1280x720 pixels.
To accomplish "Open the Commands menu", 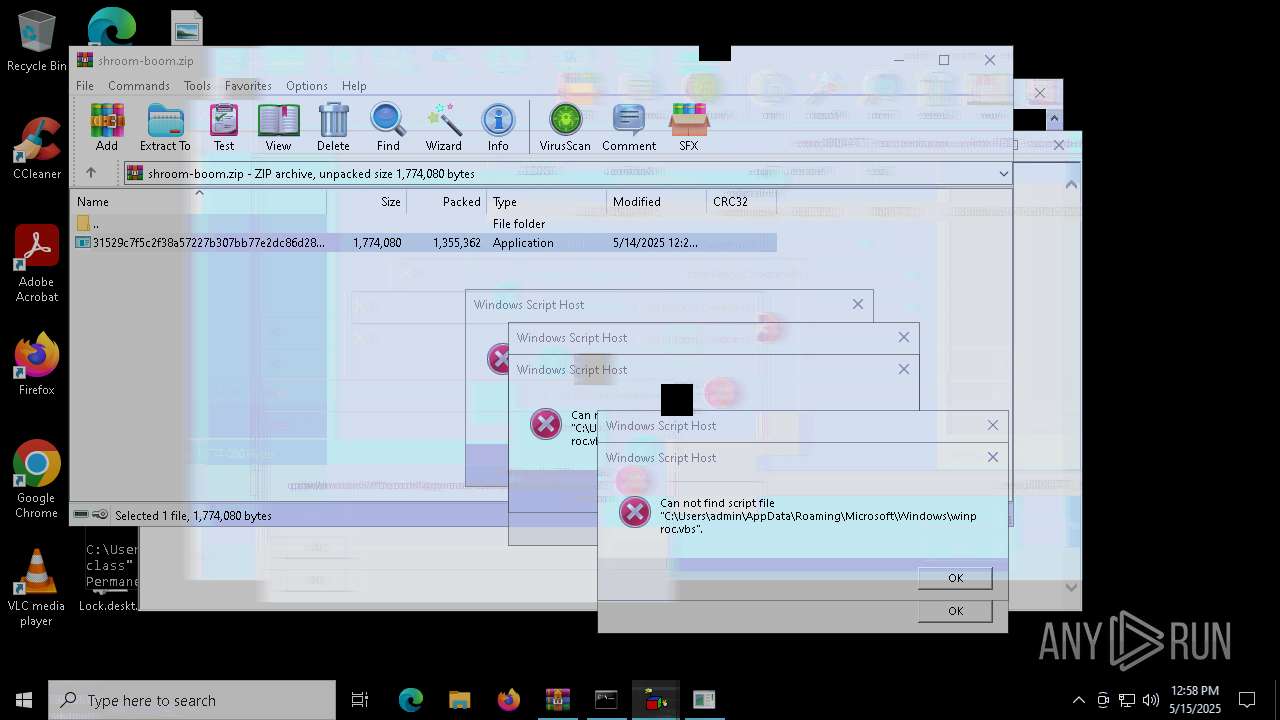I will coord(139,86).
